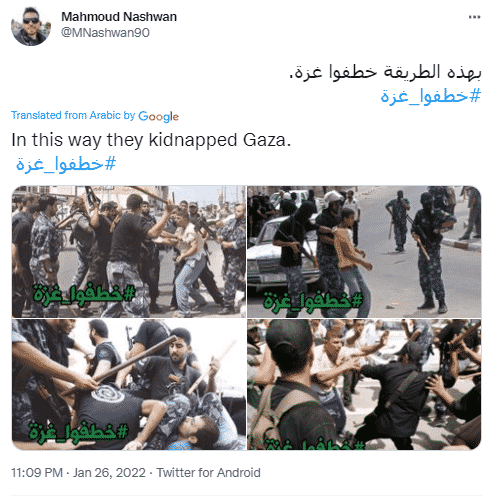491x497 pixels.
Task: Open bottom-right photo of crowd scuffle
Action: click(x=364, y=384)
